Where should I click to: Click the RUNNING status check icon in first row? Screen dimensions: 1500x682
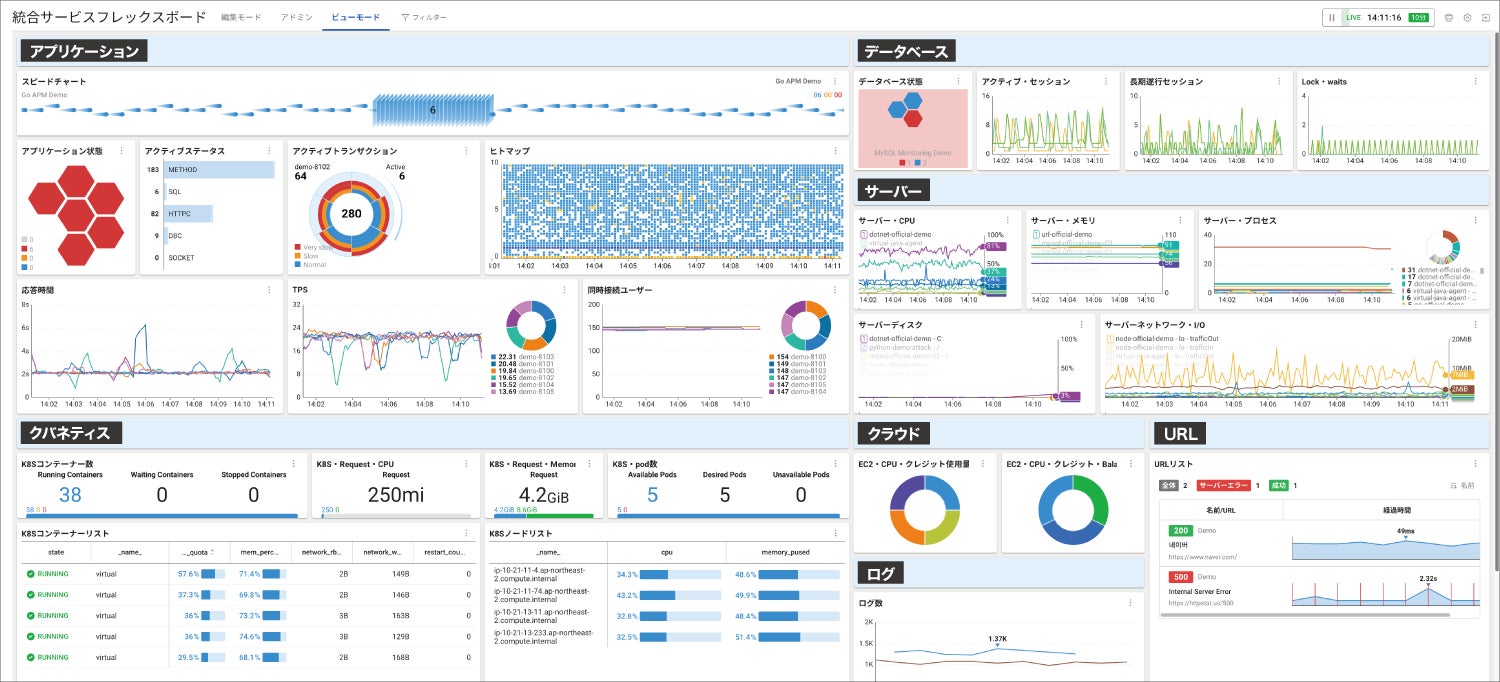tap(30, 574)
